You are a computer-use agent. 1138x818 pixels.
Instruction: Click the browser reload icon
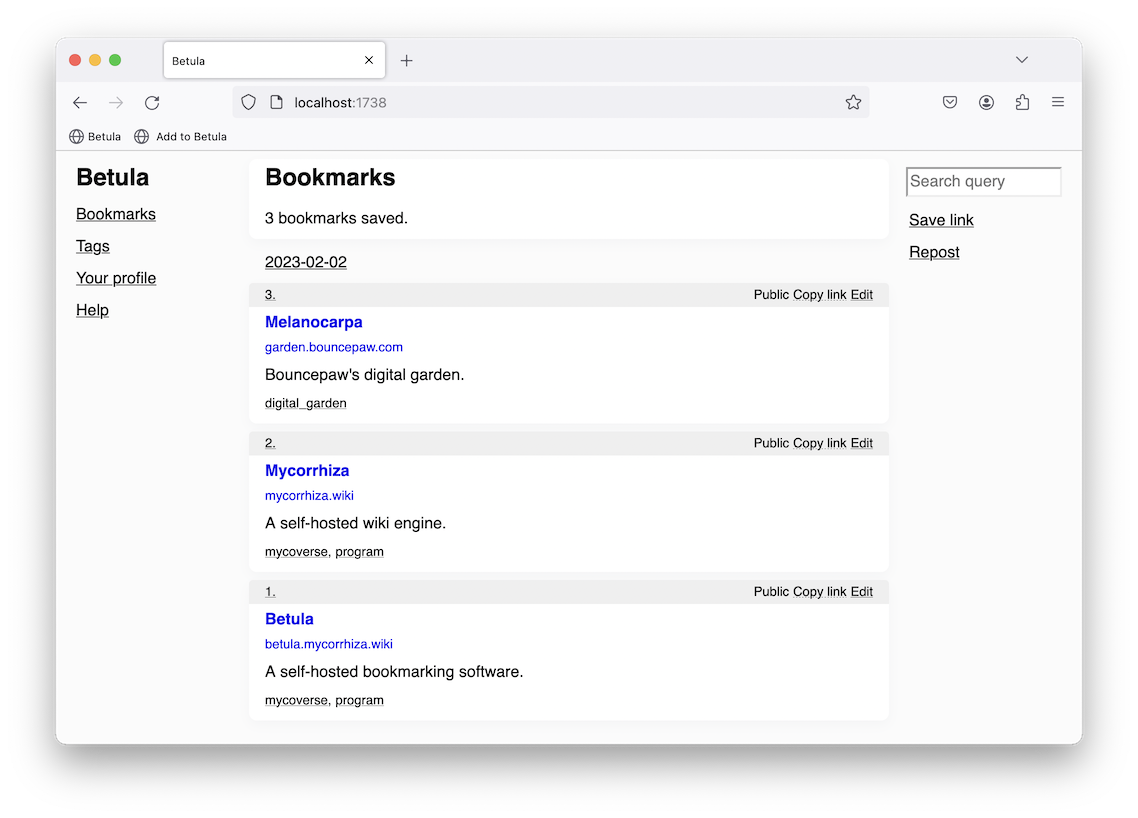(152, 103)
